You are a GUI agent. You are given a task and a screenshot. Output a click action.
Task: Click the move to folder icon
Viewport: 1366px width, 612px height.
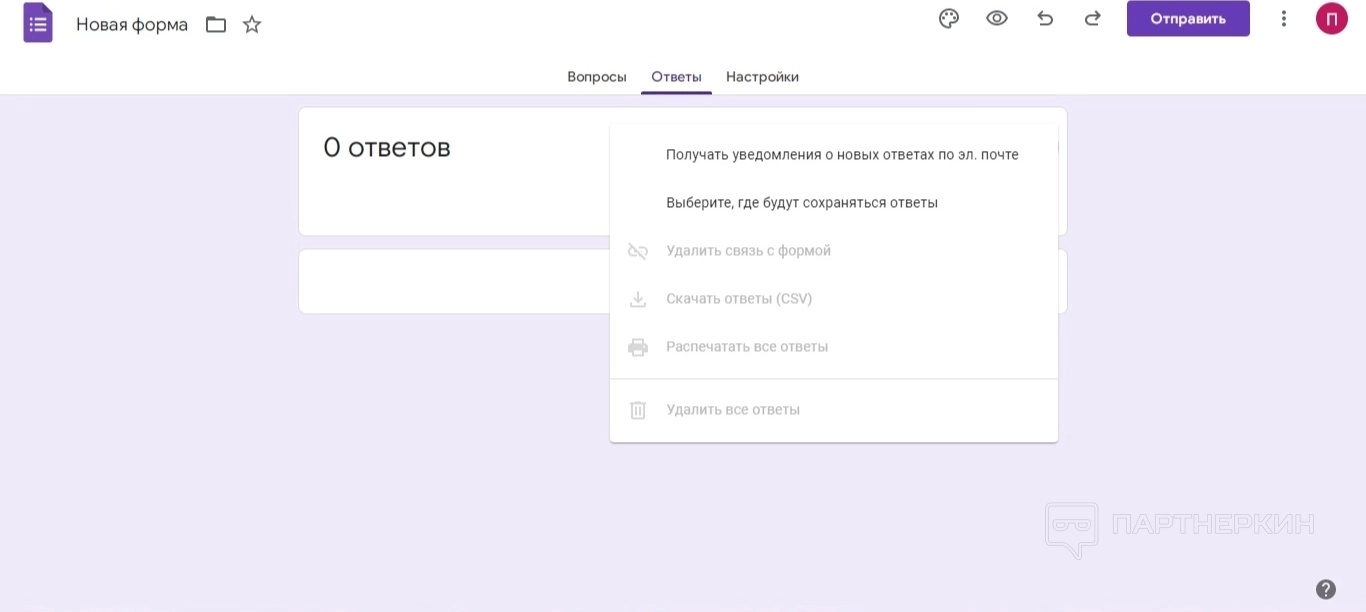tap(216, 25)
